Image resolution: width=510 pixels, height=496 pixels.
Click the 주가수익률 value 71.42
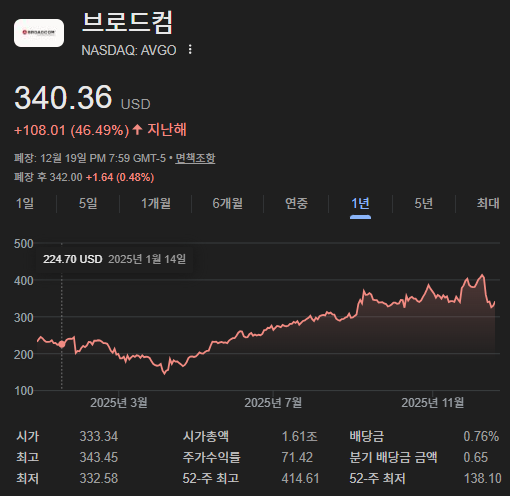click(297, 457)
